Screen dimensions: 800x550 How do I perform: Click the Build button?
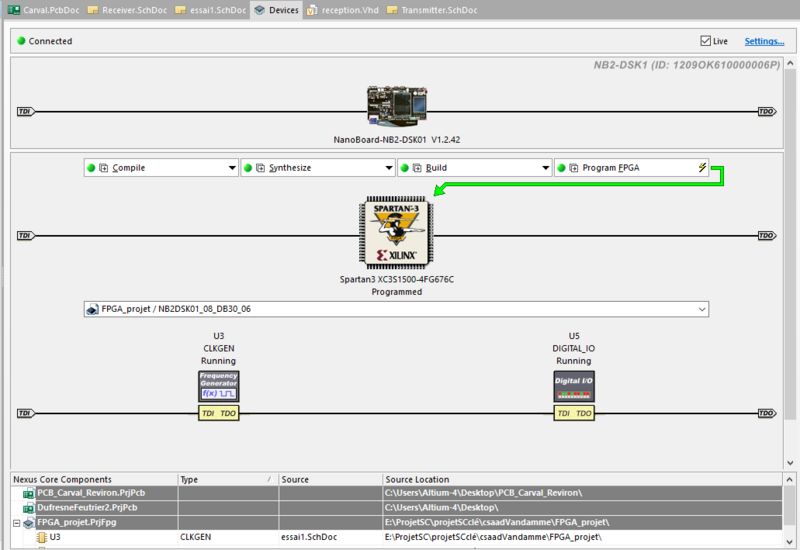point(436,168)
